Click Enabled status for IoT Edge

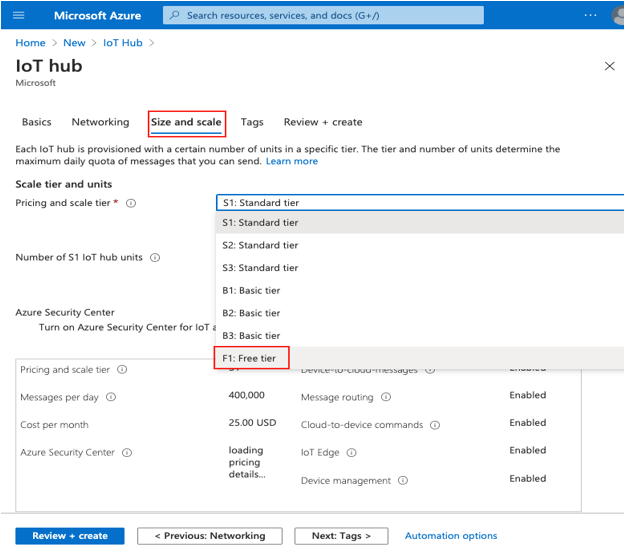(528, 450)
